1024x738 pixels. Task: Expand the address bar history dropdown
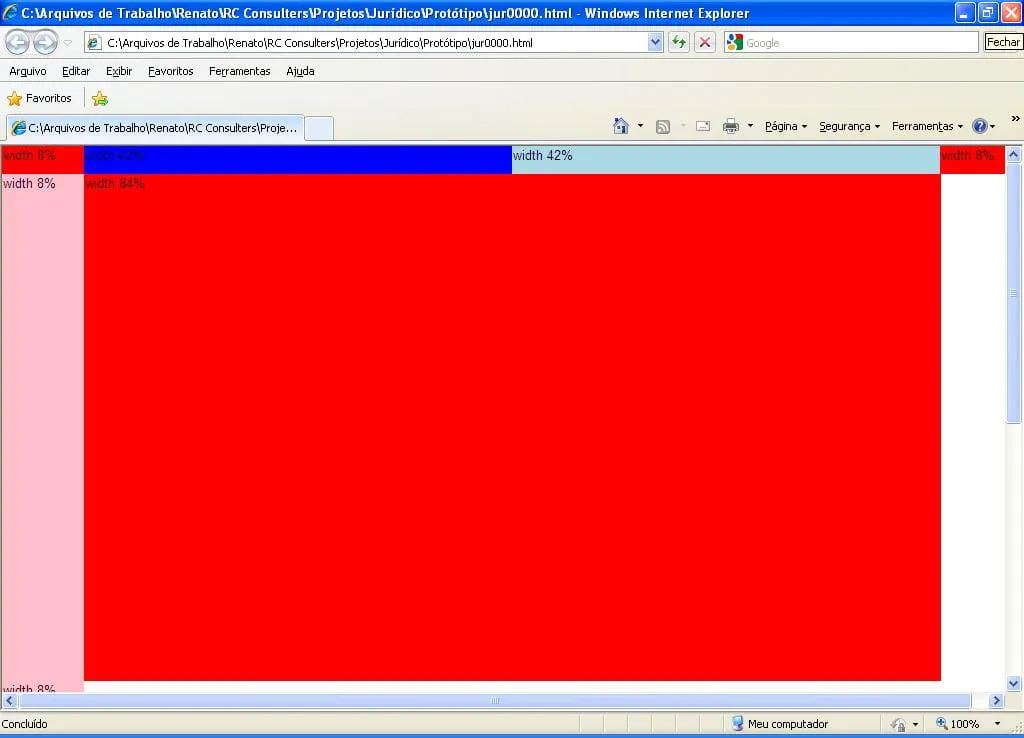[x=655, y=43]
